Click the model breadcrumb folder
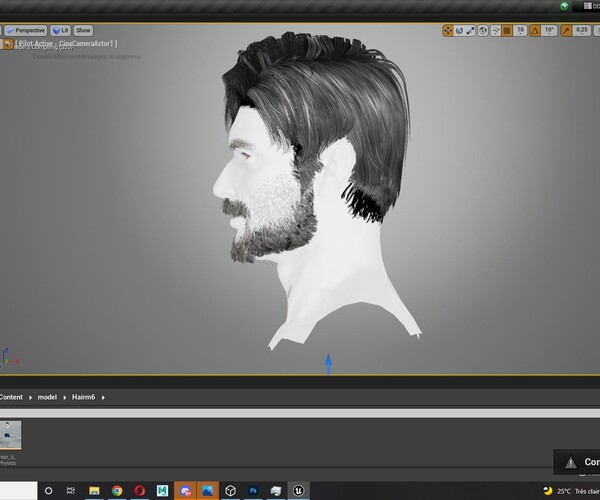The image size is (600, 500). point(47,397)
